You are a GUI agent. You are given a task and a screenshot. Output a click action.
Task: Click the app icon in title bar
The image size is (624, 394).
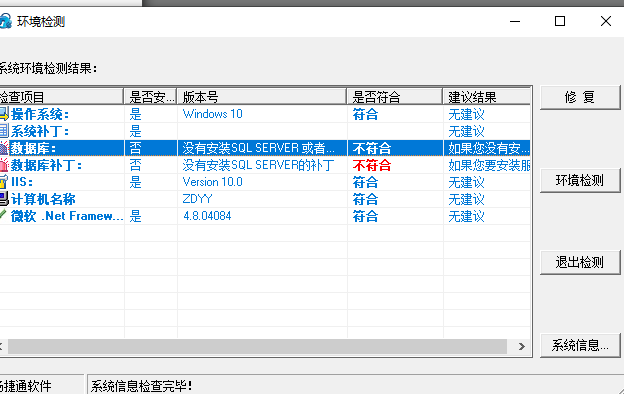[x=6, y=21]
